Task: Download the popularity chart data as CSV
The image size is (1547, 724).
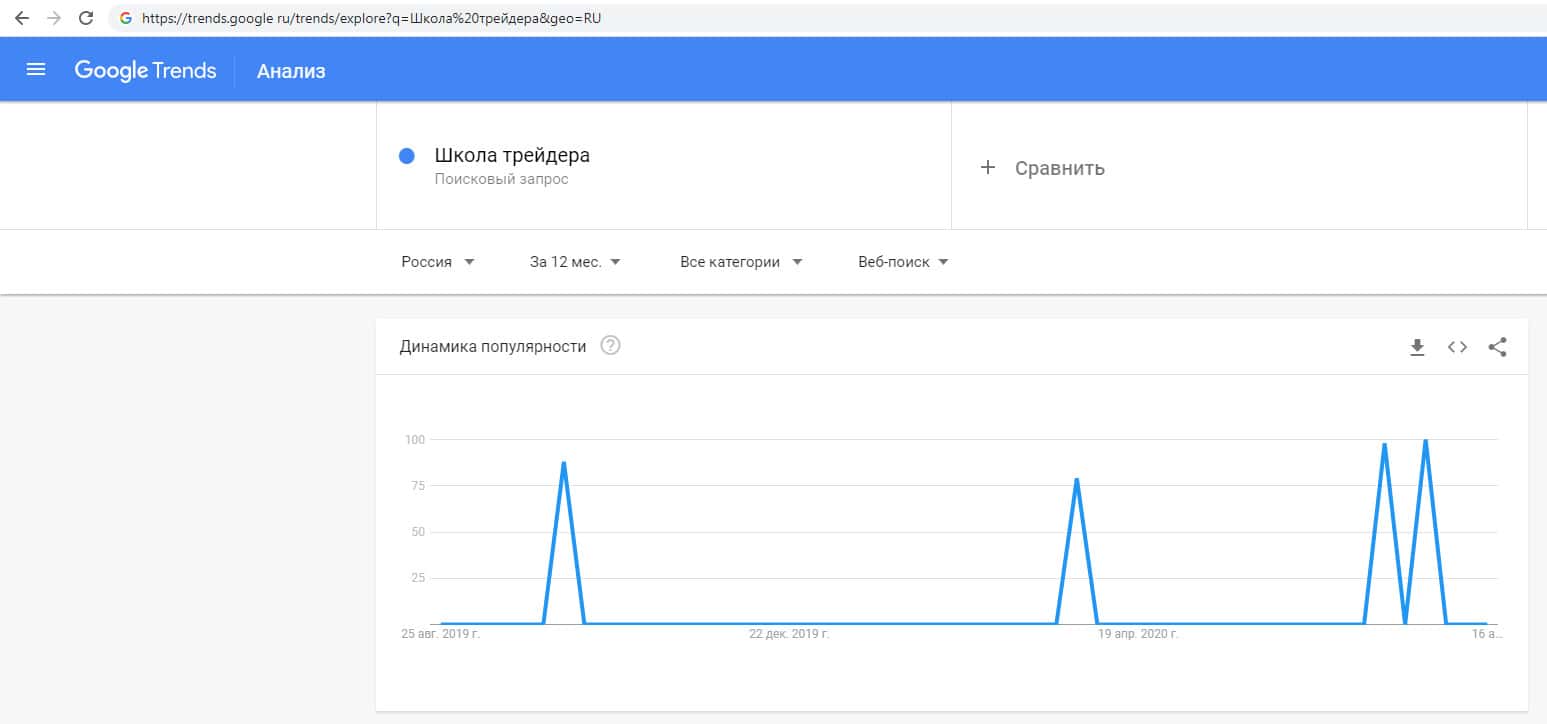Action: pyautogui.click(x=1417, y=347)
